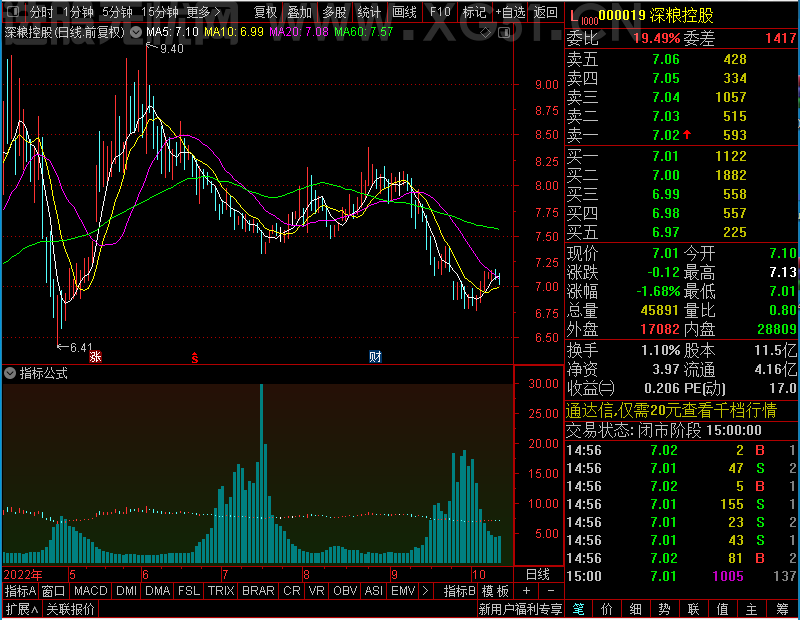Click the 通达信 千档行情 advertisement link
The width and height of the screenshot is (800, 620).
tap(671, 410)
